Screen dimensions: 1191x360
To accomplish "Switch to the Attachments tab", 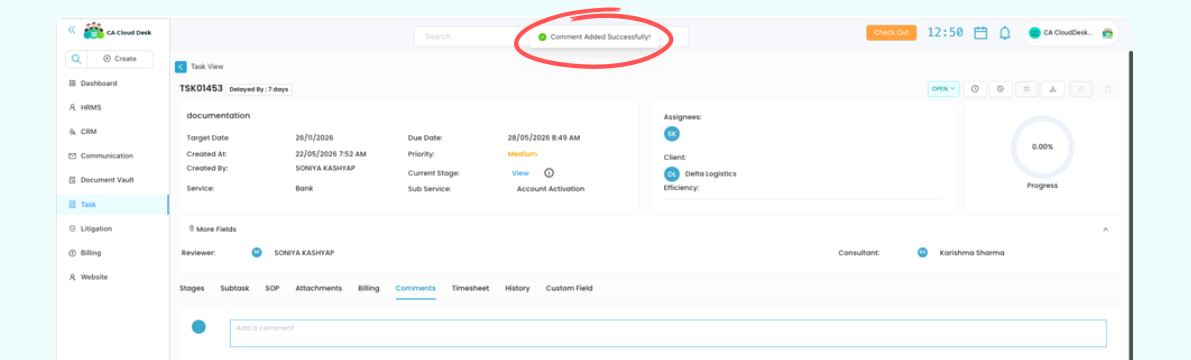I will click(x=318, y=289).
